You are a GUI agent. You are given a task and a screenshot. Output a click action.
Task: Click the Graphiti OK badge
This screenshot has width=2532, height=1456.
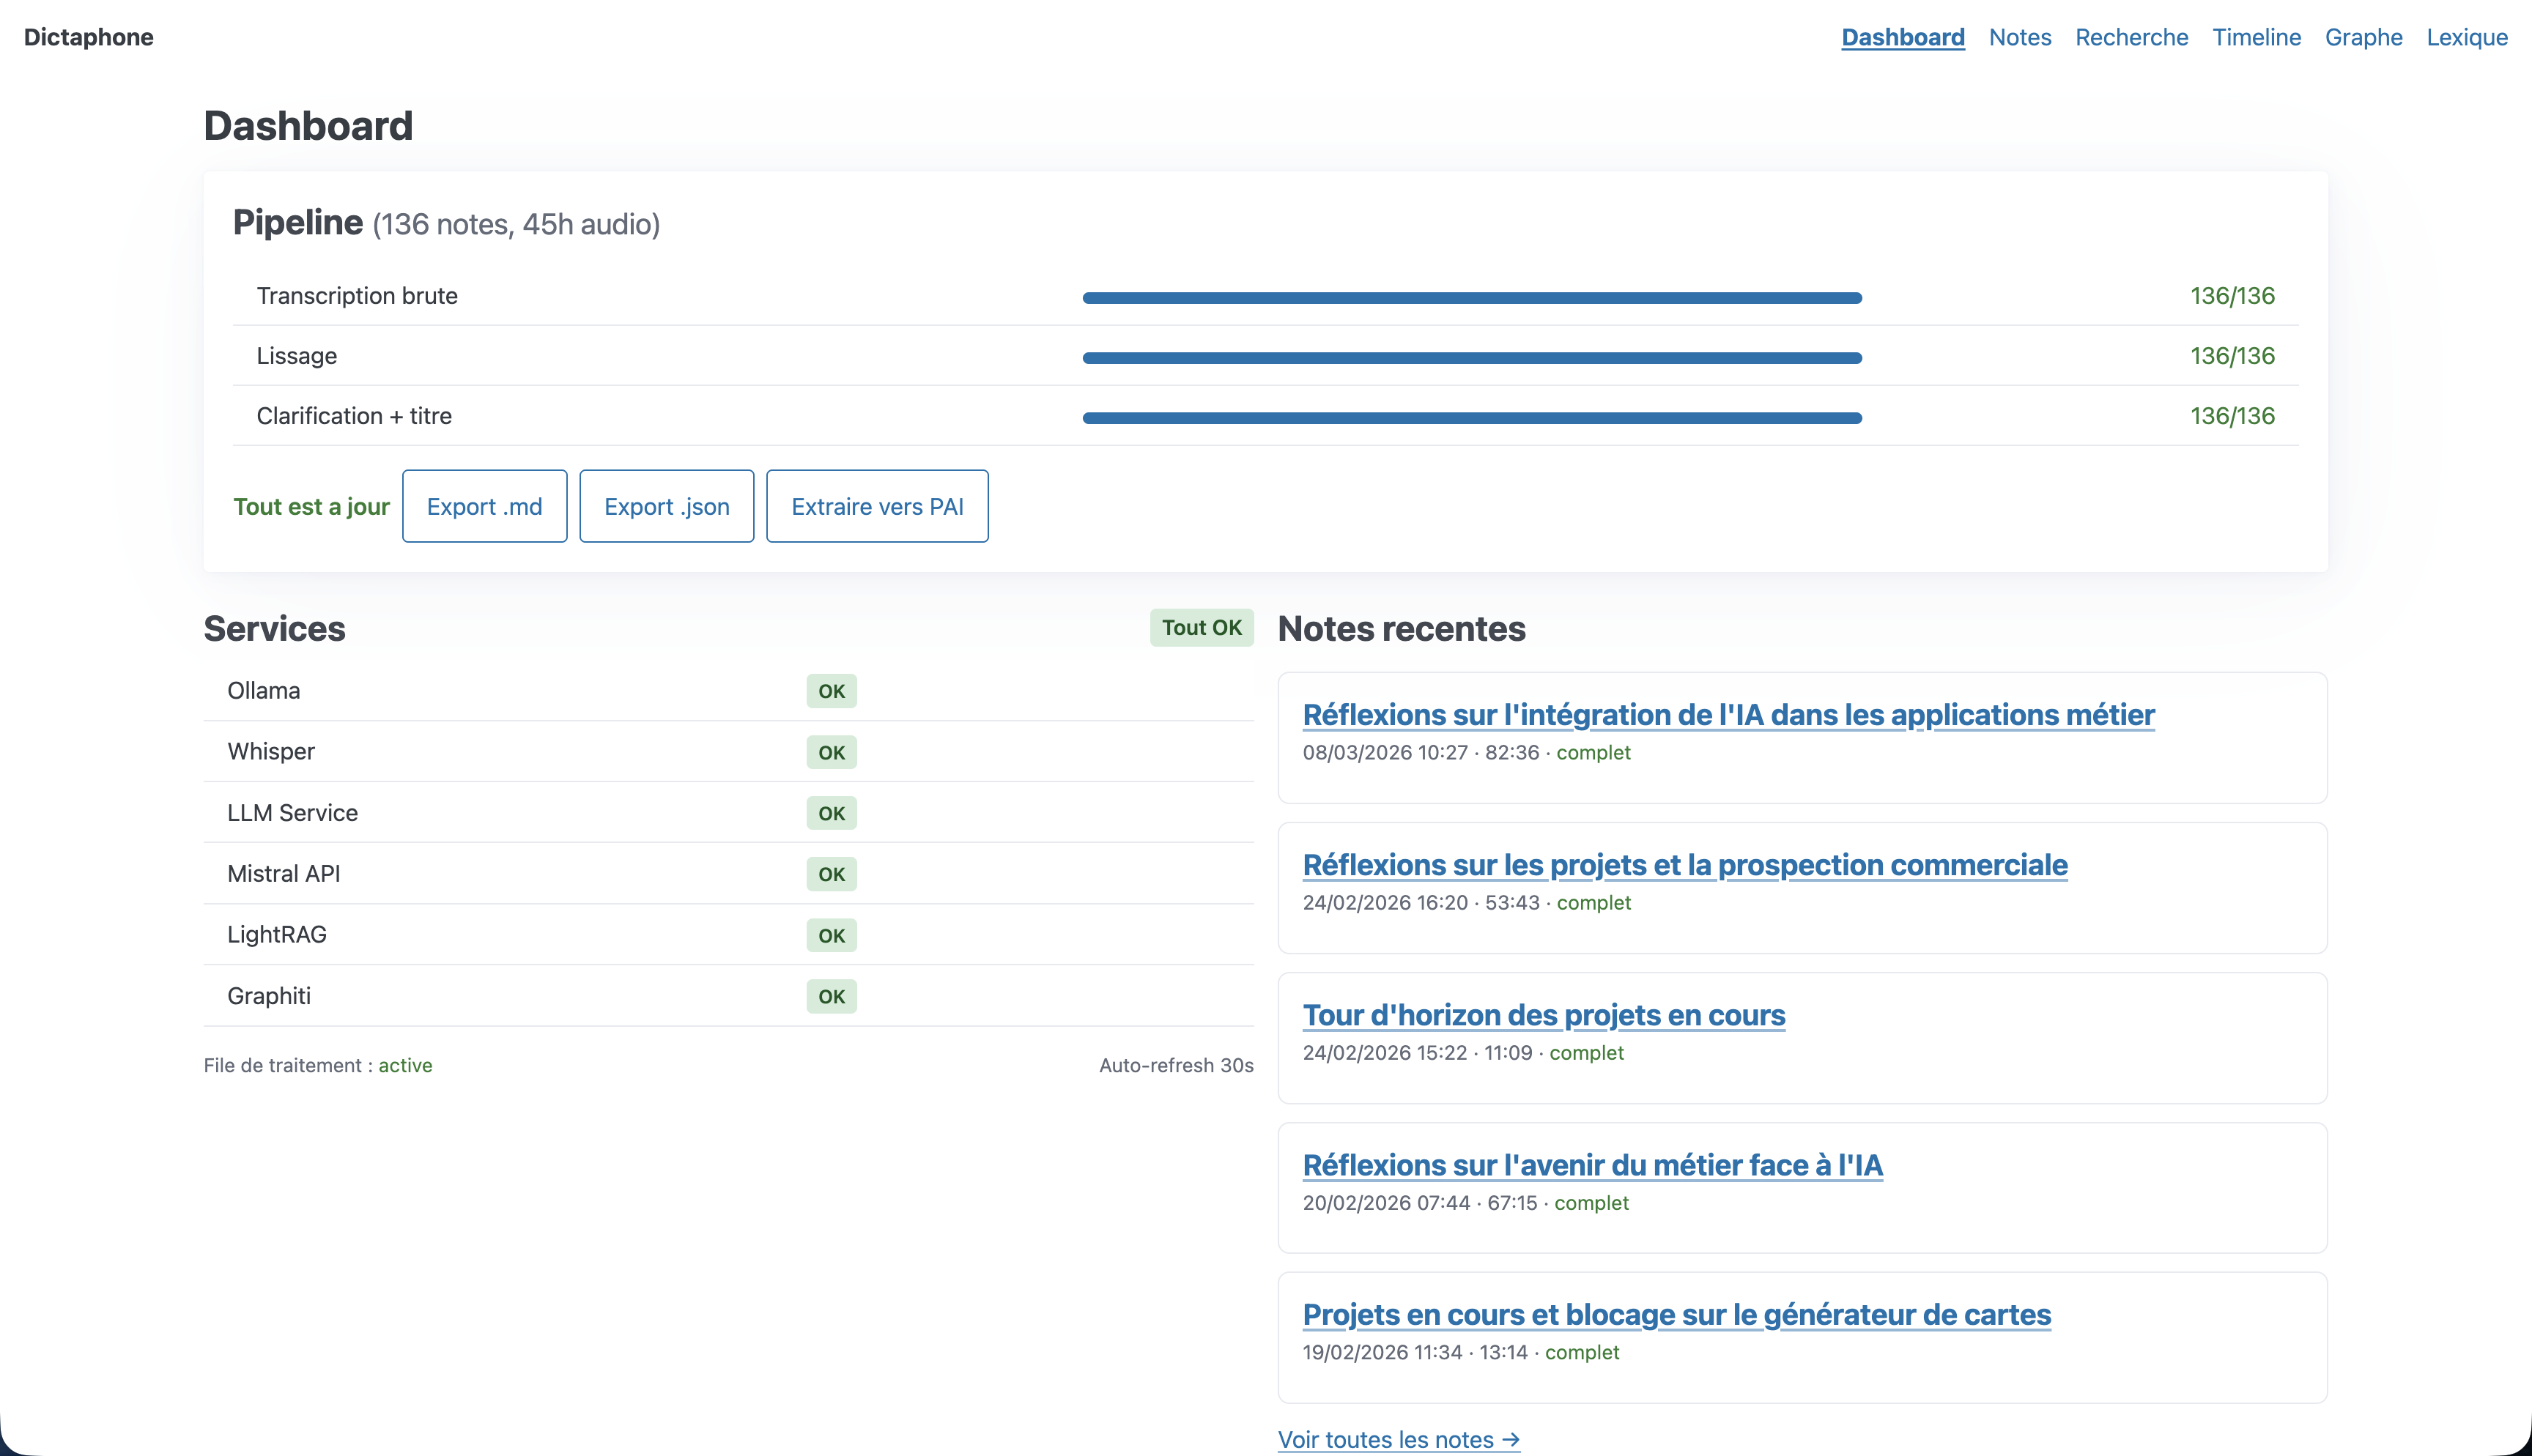click(832, 996)
